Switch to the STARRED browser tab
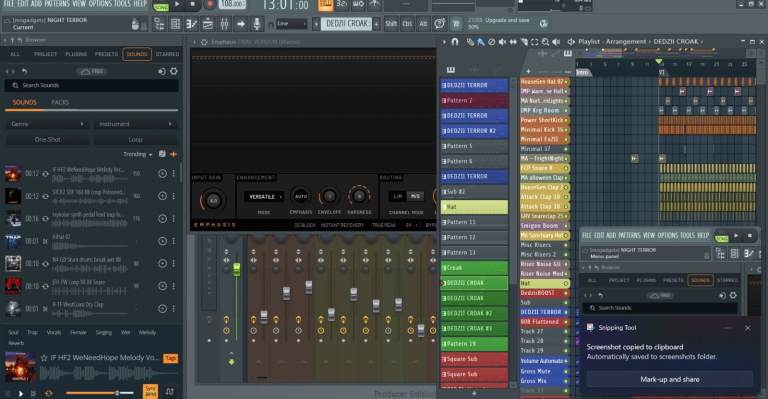768x399 pixels. point(168,54)
